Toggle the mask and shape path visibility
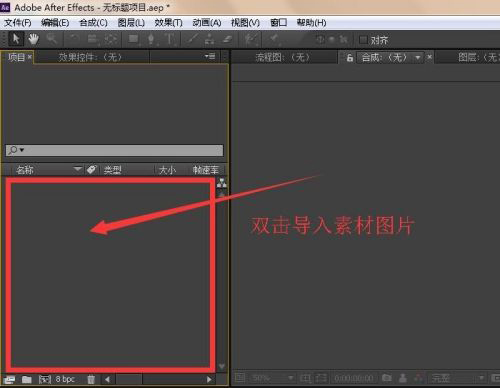This screenshot has height=388, width=500. (321, 378)
